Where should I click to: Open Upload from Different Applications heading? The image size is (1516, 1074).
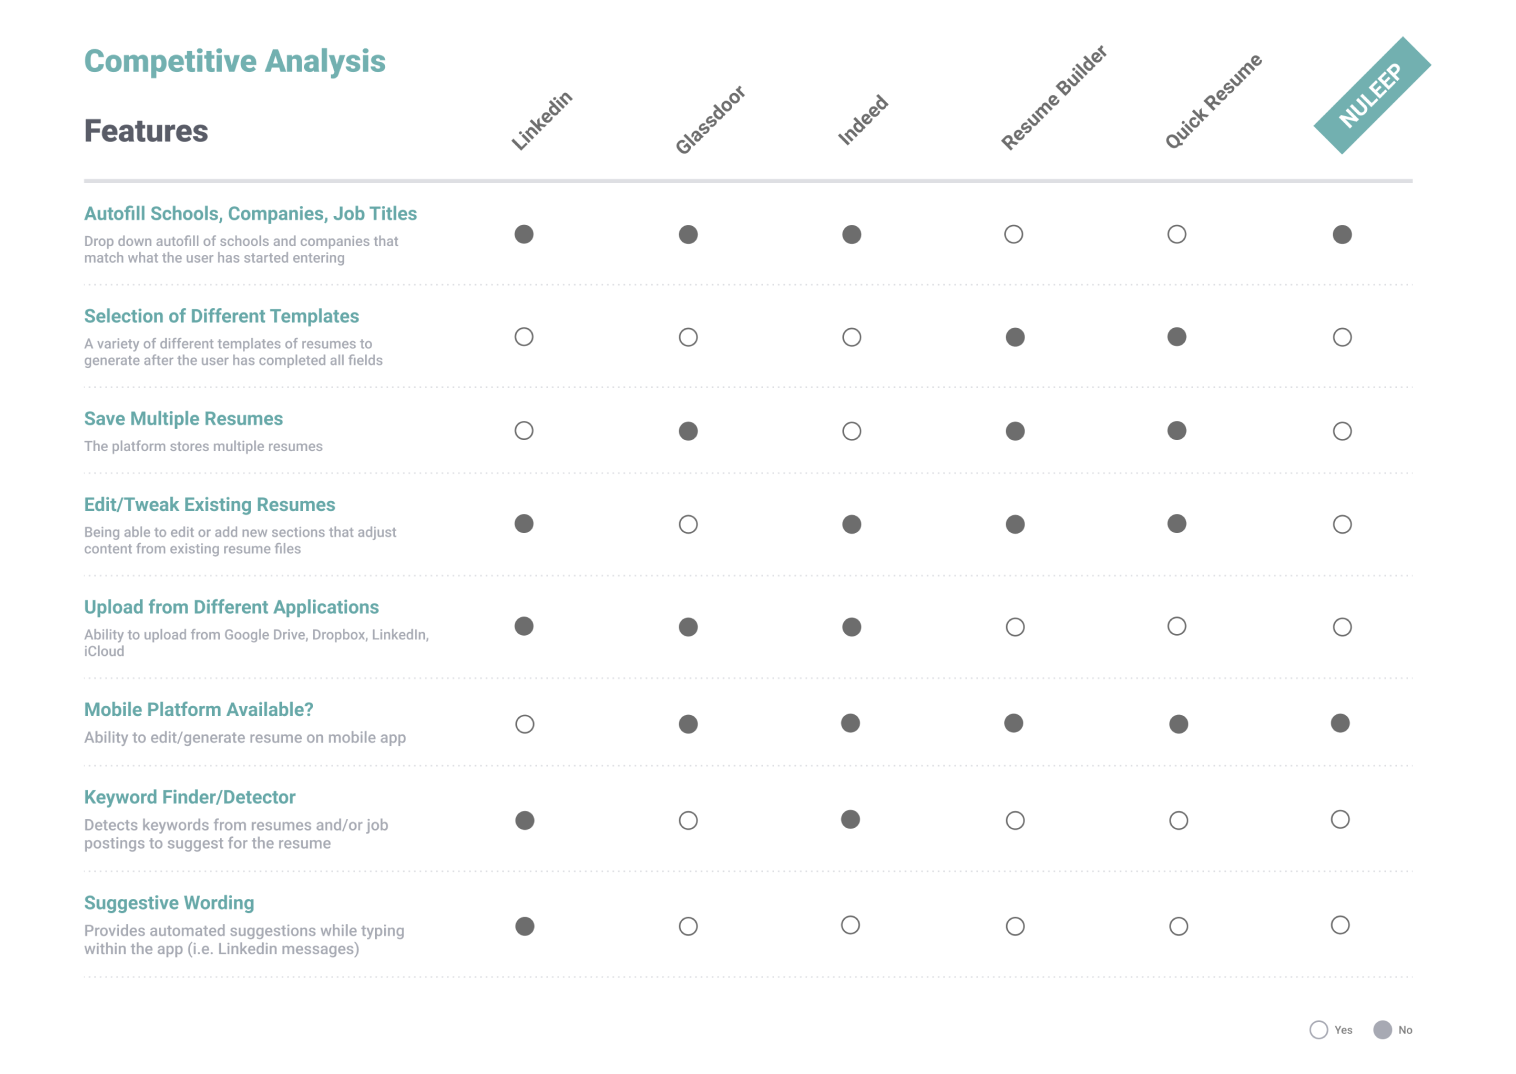pyautogui.click(x=231, y=607)
